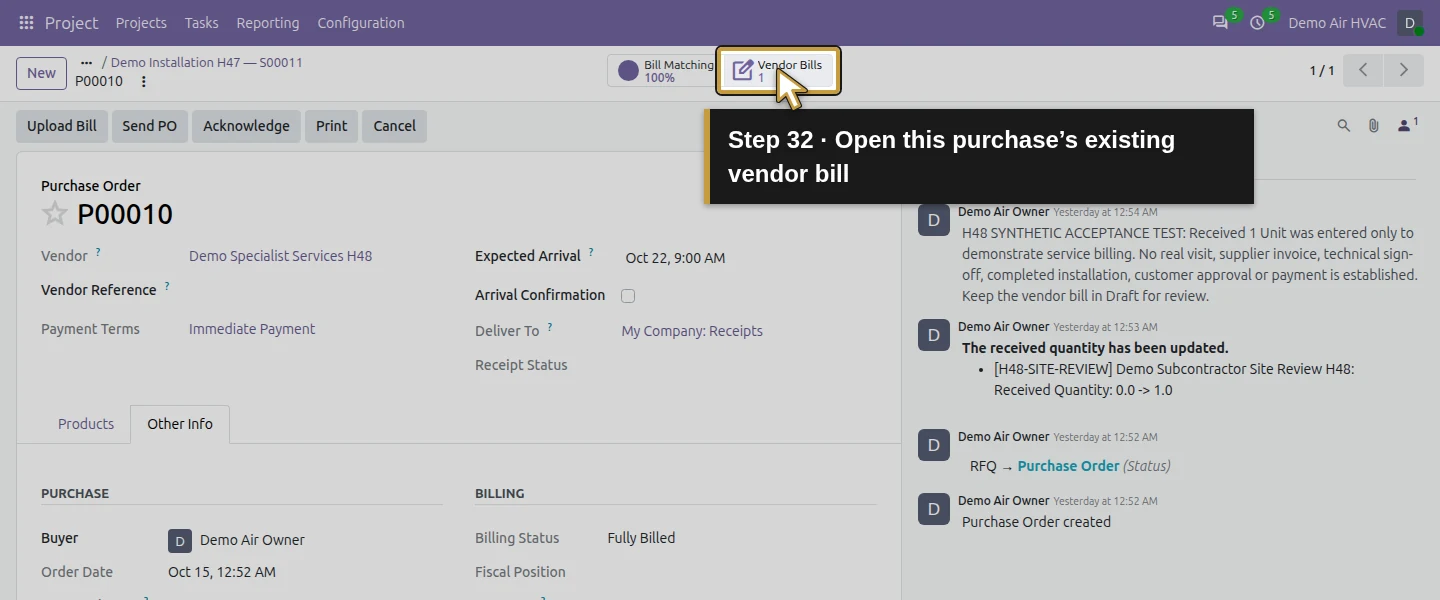Click the SYNTHETIC ACCEPTANCE TEST message text

[x=1190, y=264]
